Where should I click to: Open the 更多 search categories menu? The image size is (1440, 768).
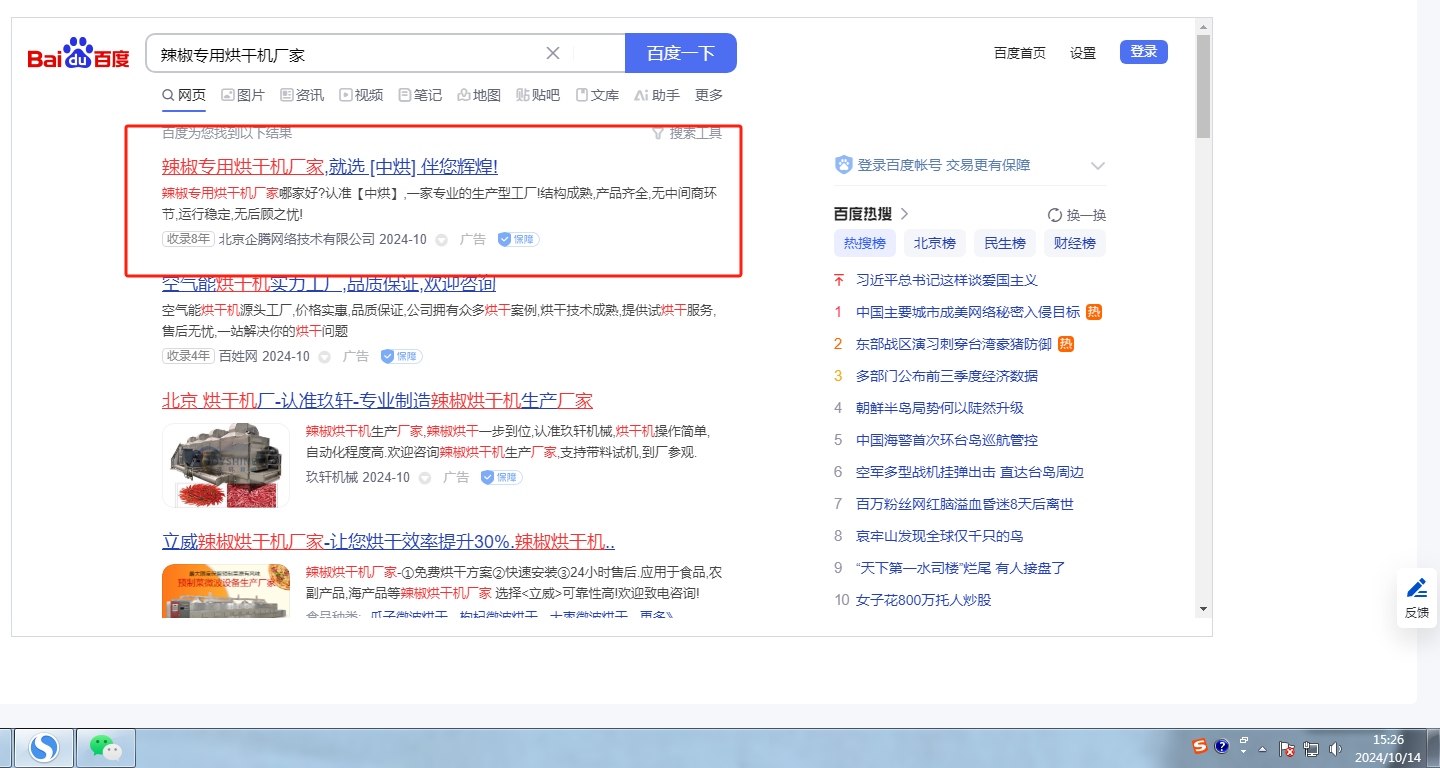(x=708, y=95)
